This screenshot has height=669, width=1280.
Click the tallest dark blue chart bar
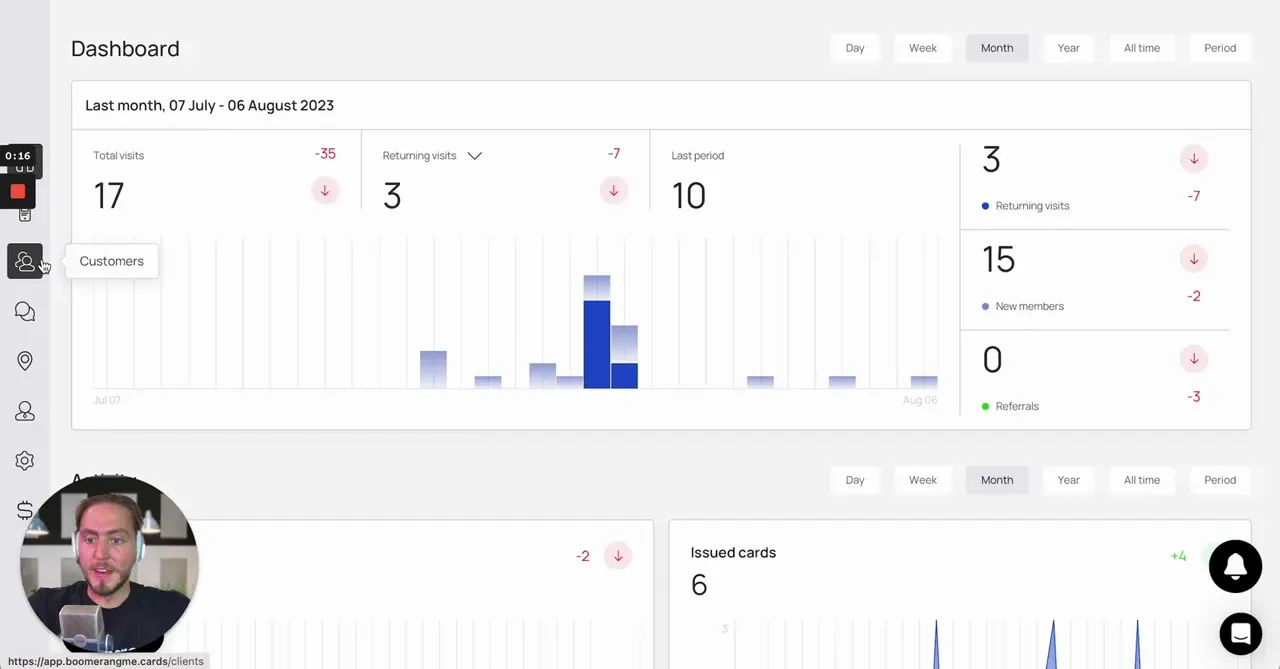597,344
